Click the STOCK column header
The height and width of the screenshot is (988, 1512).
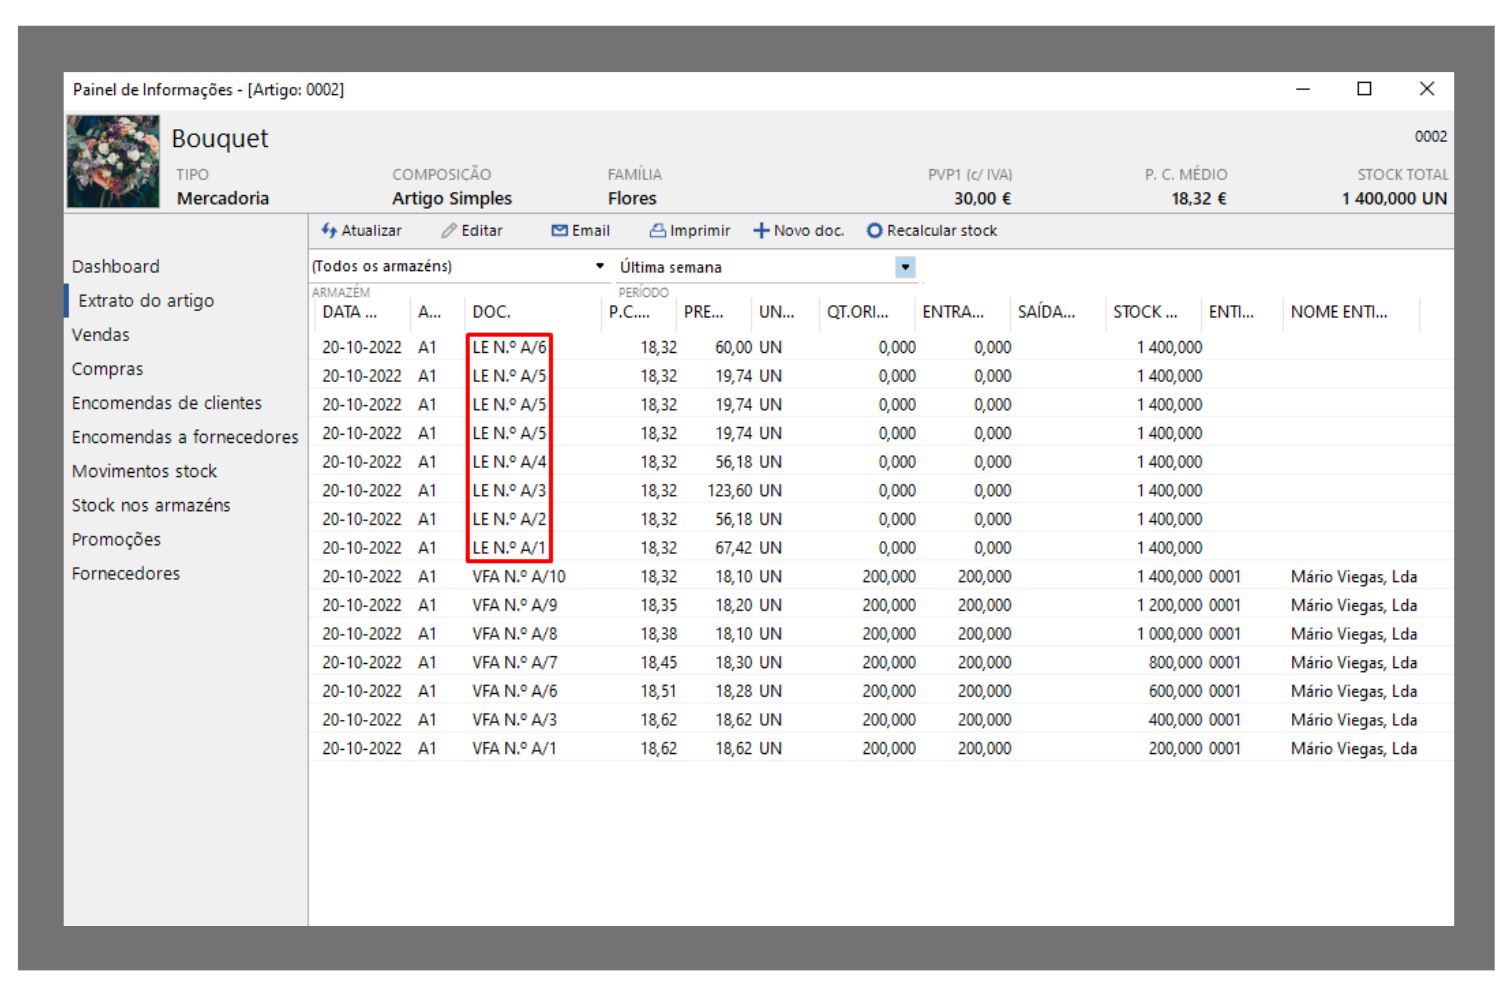tap(1144, 312)
